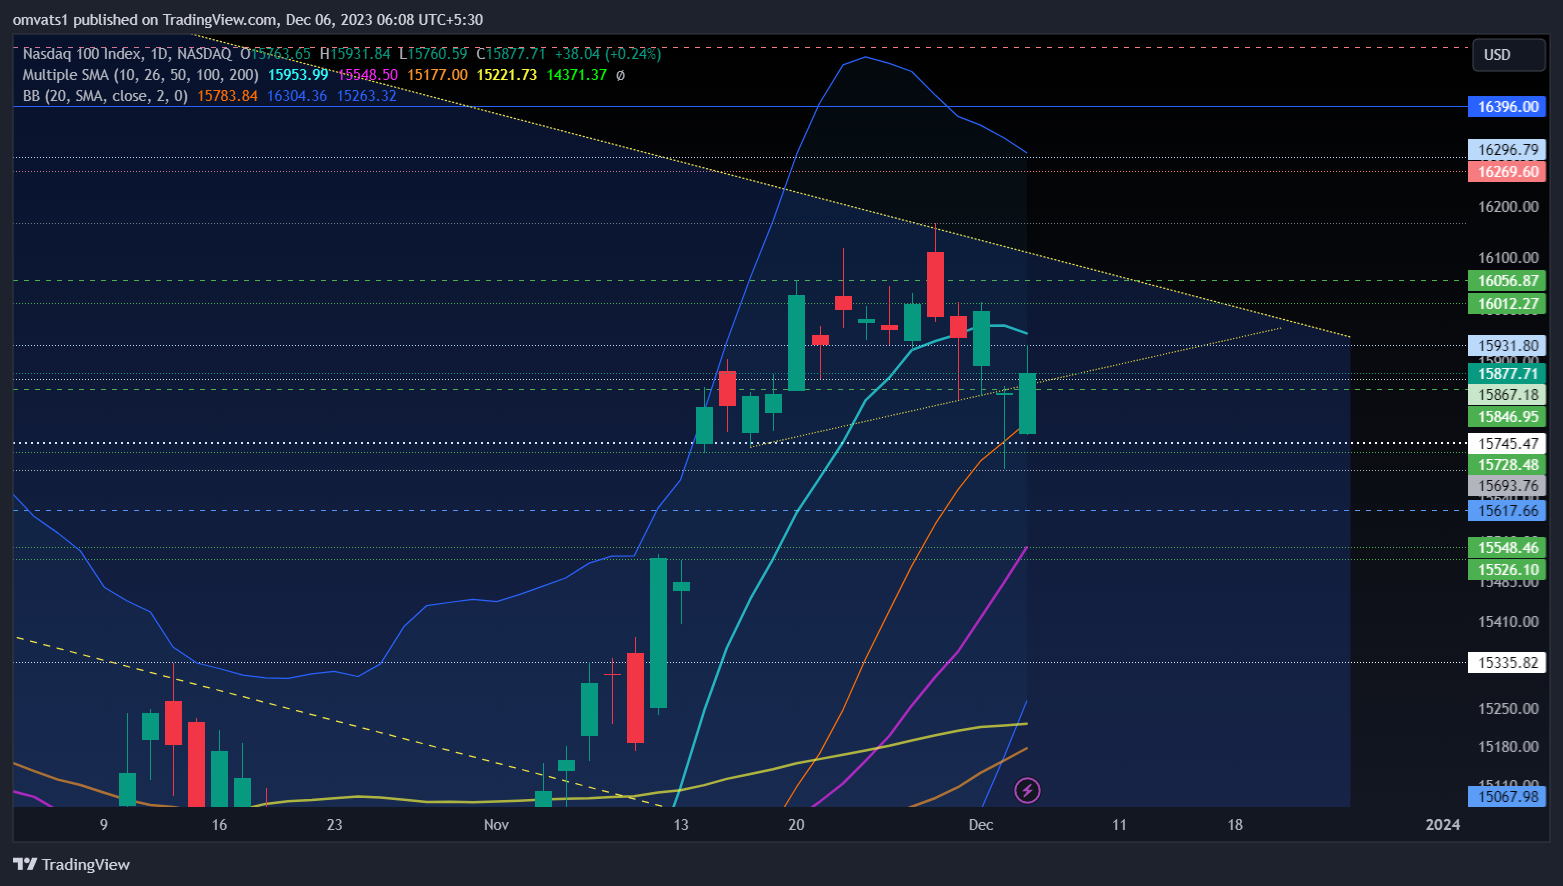
Task: Click the BB basis value 15783.84
Action: pyautogui.click(x=227, y=96)
